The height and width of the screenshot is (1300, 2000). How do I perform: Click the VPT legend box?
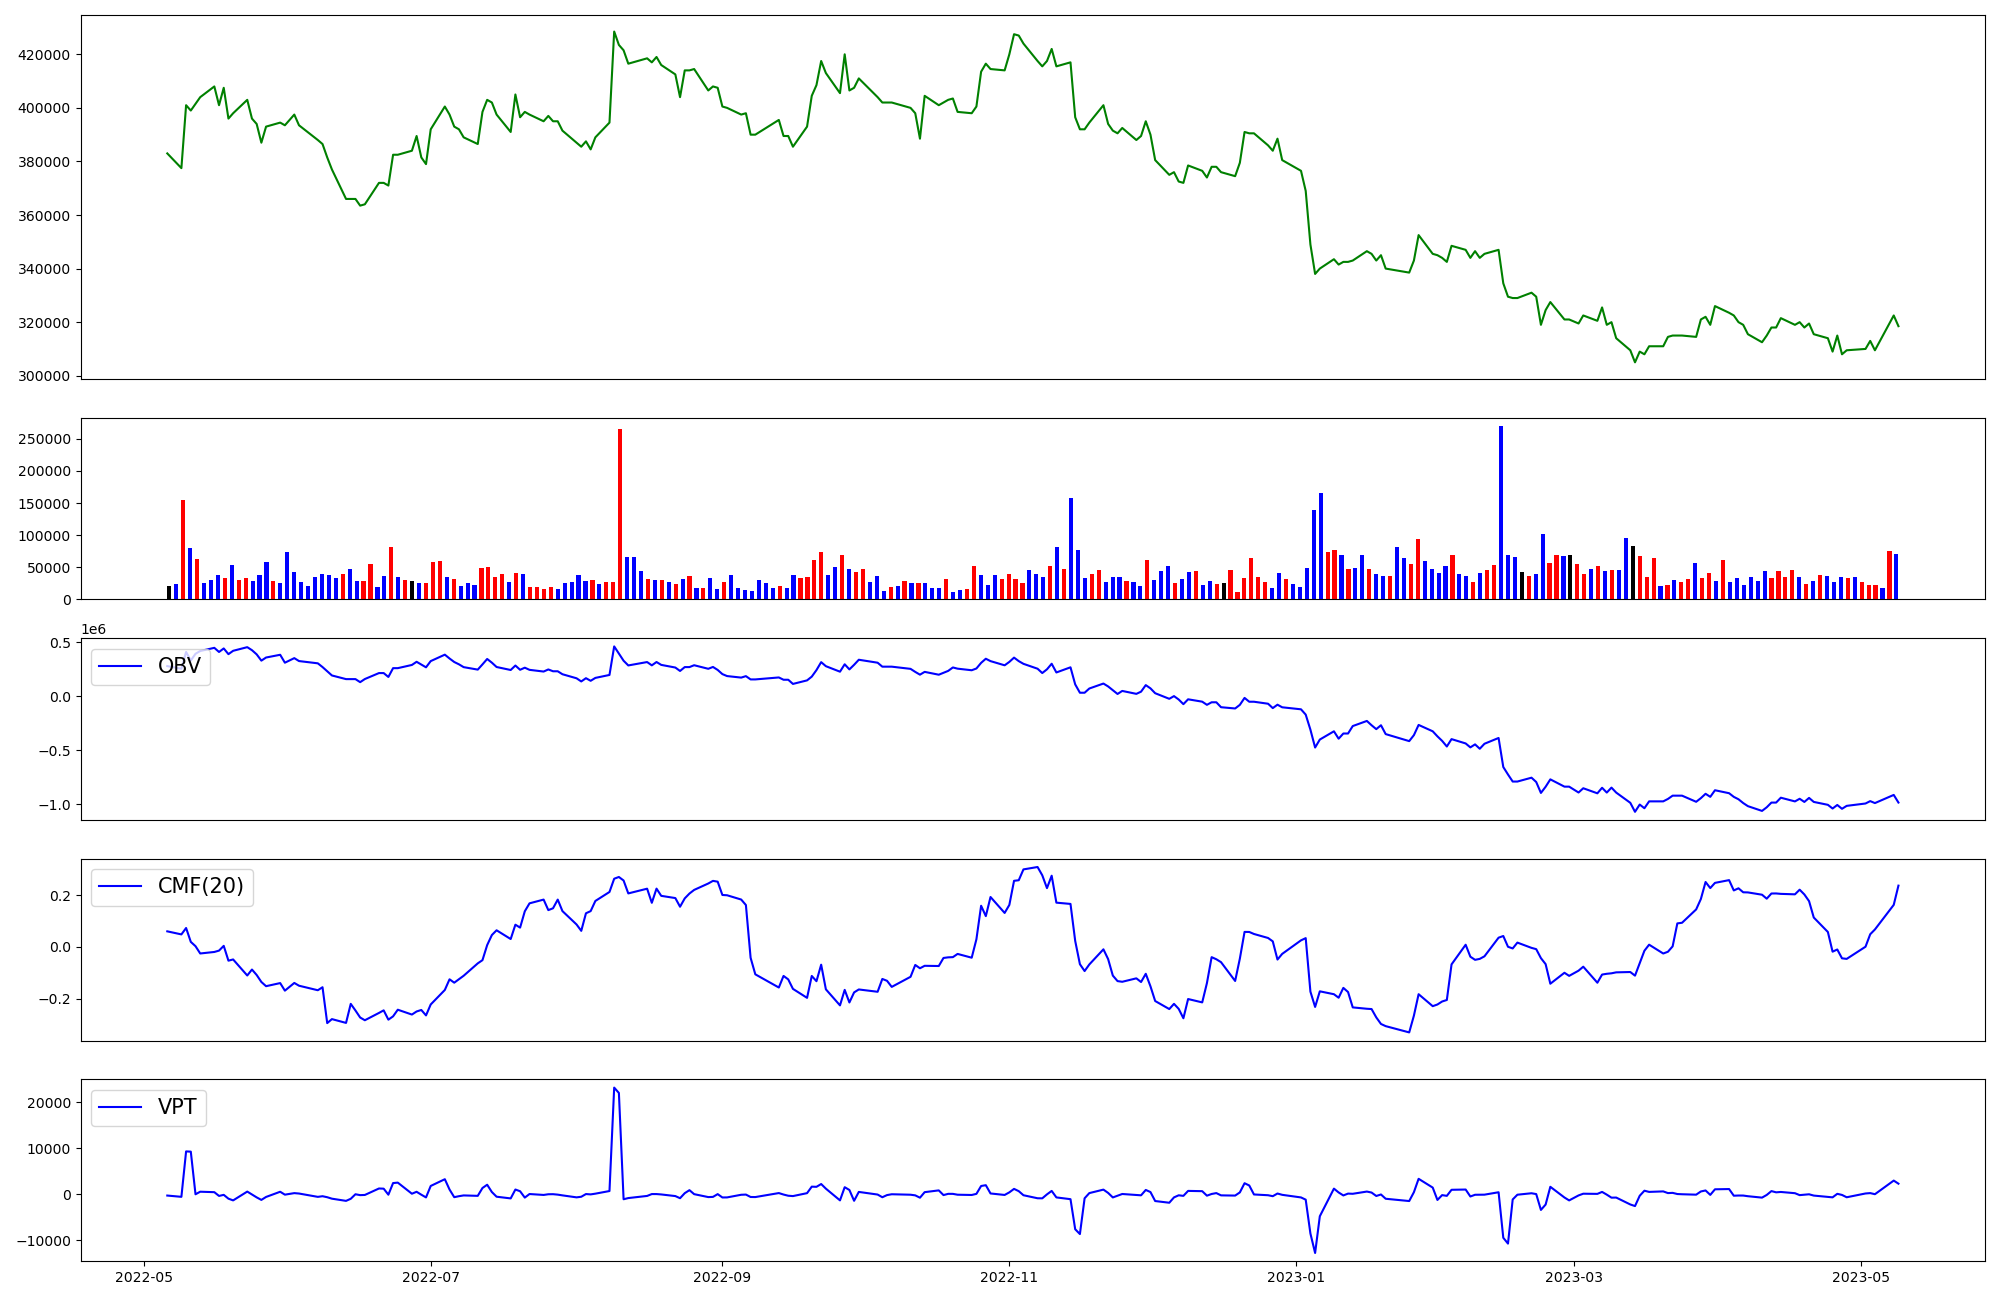[149, 1107]
